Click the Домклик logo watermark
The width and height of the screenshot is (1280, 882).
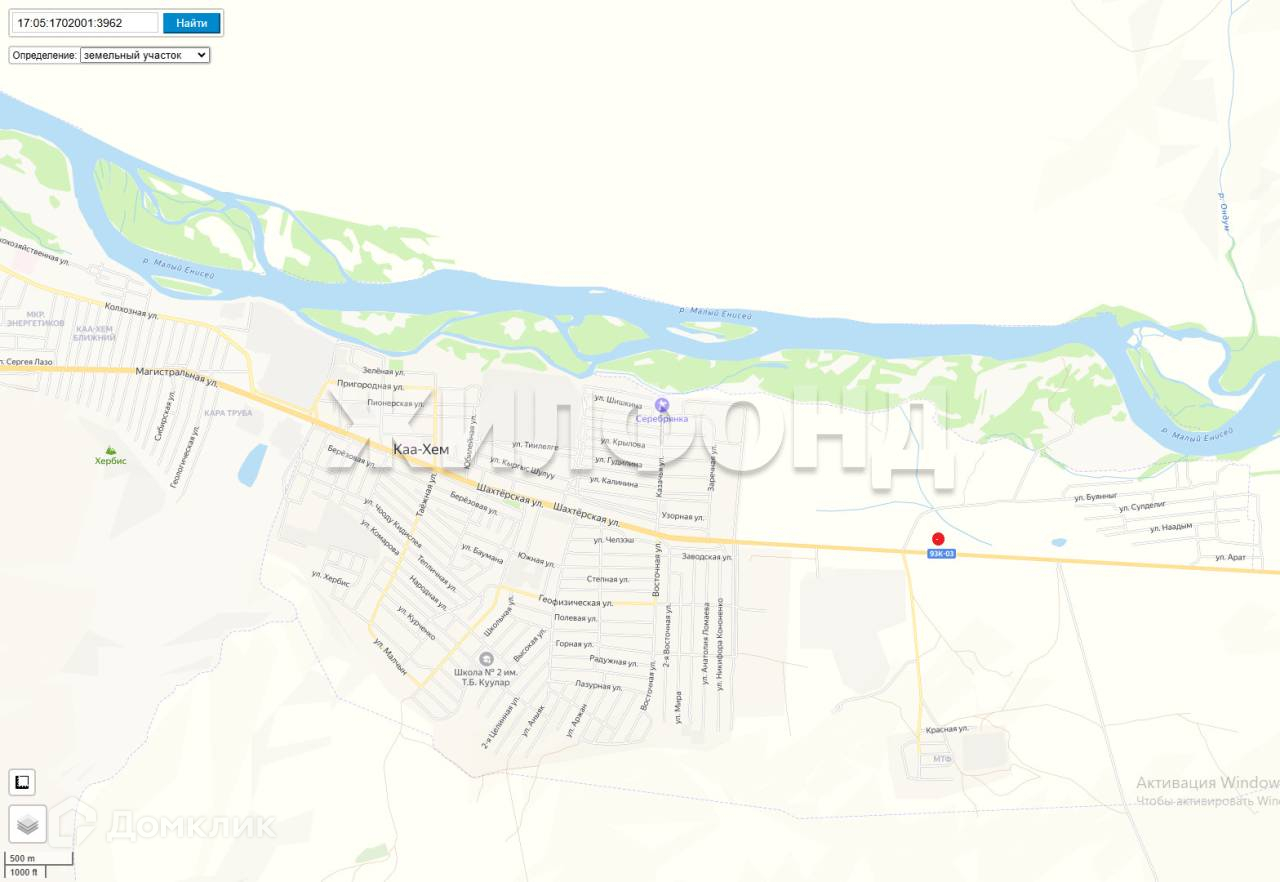point(166,825)
